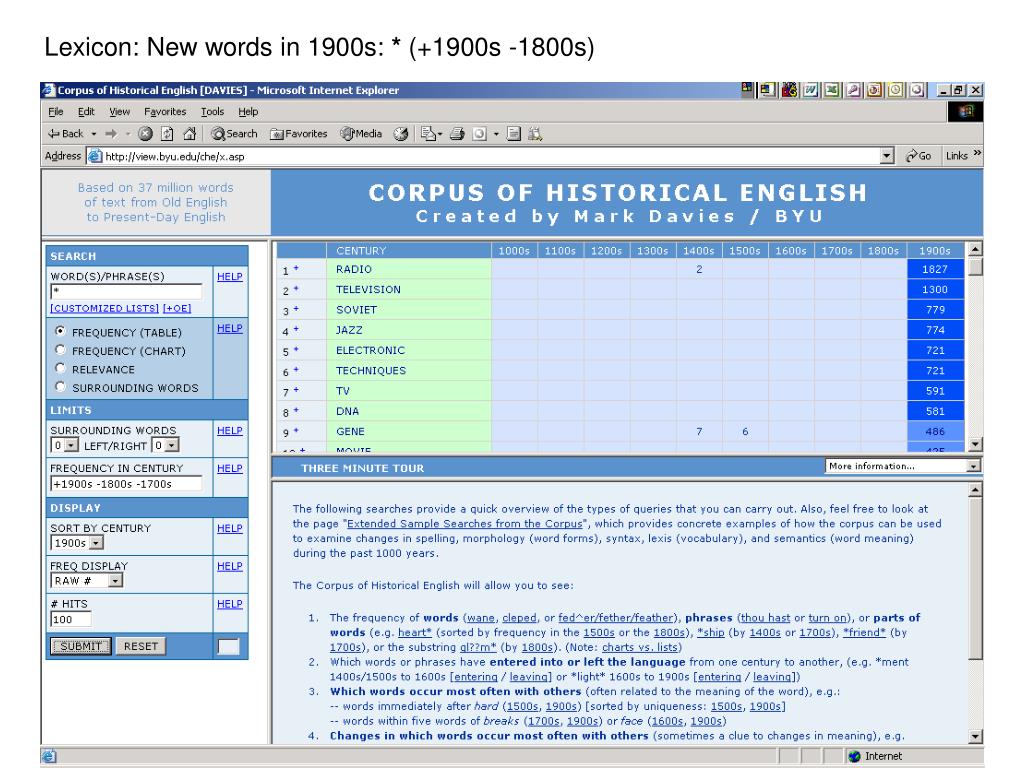
Task: Open the Help menu
Action: coord(248,112)
